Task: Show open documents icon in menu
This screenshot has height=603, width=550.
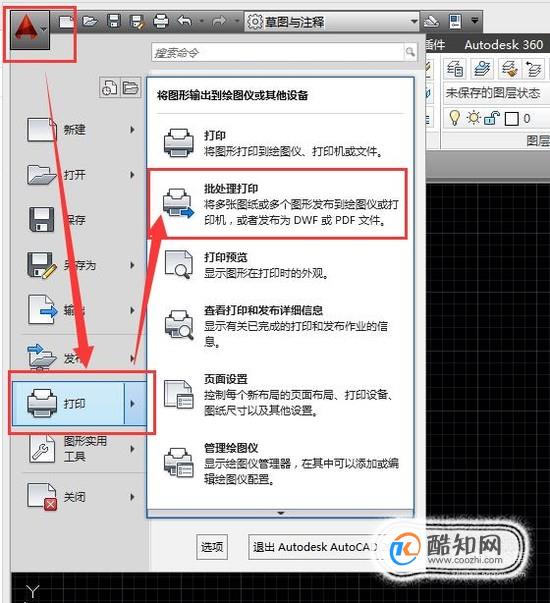Action: pyautogui.click(x=130, y=87)
